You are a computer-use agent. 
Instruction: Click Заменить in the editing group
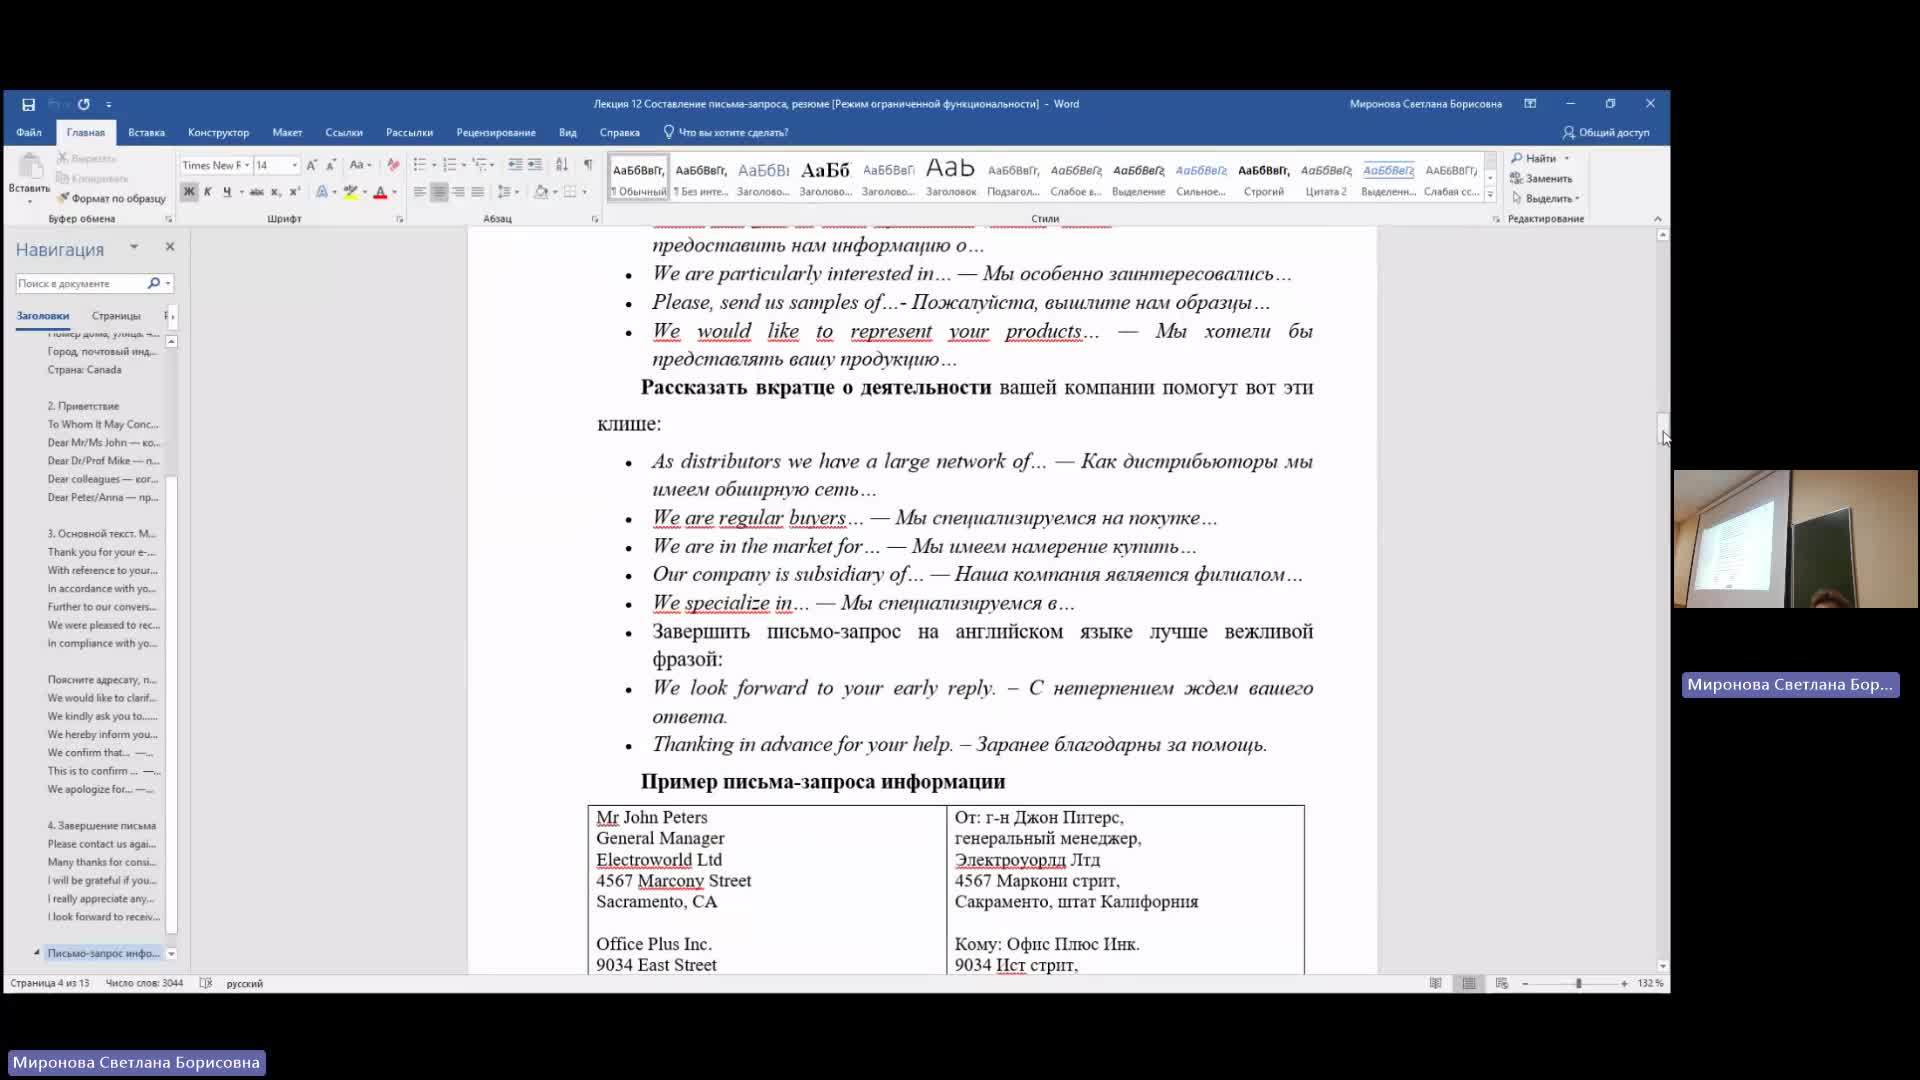tap(1541, 178)
